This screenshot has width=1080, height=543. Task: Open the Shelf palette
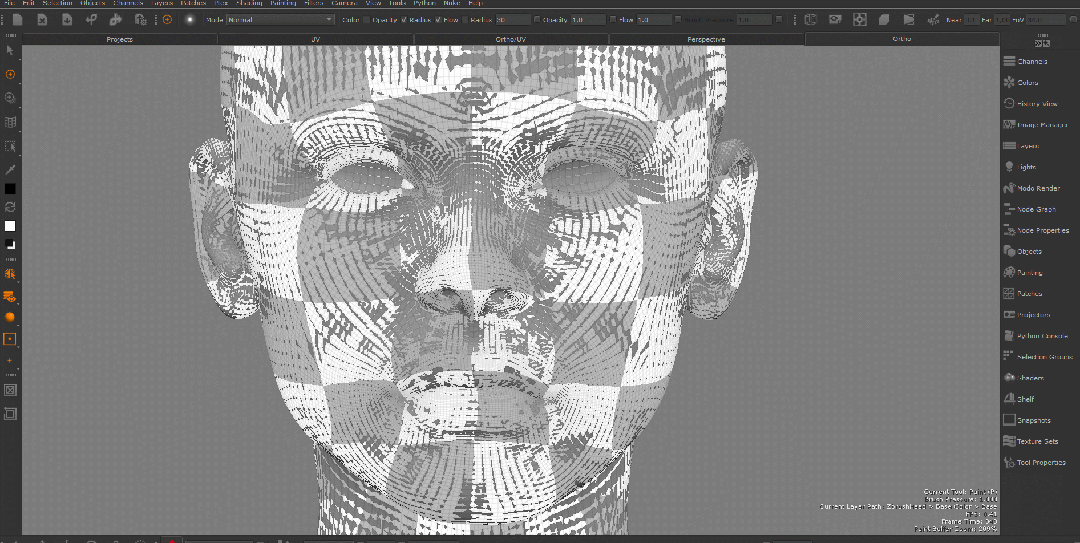pyautogui.click(x=1019, y=399)
